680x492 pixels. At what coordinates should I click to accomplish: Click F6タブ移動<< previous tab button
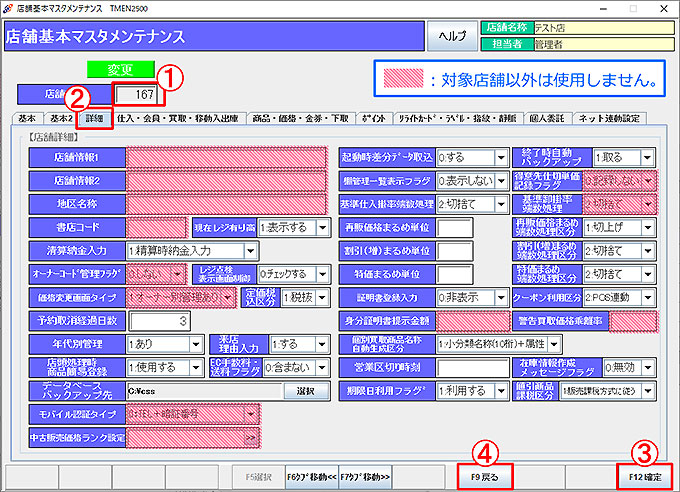tap(311, 477)
